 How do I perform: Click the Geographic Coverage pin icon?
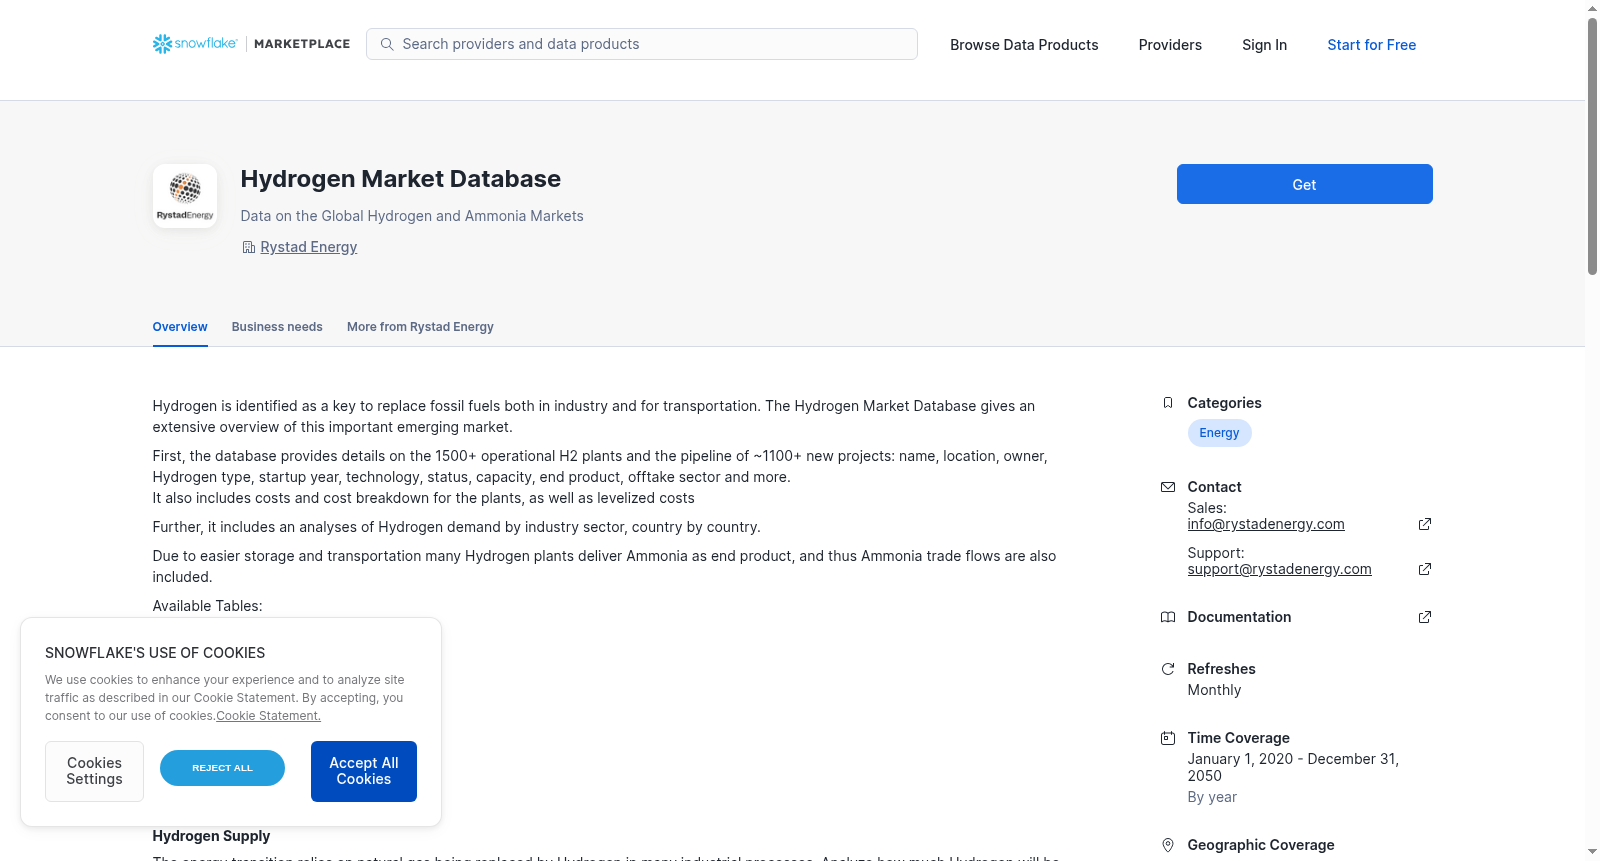pyautogui.click(x=1167, y=845)
